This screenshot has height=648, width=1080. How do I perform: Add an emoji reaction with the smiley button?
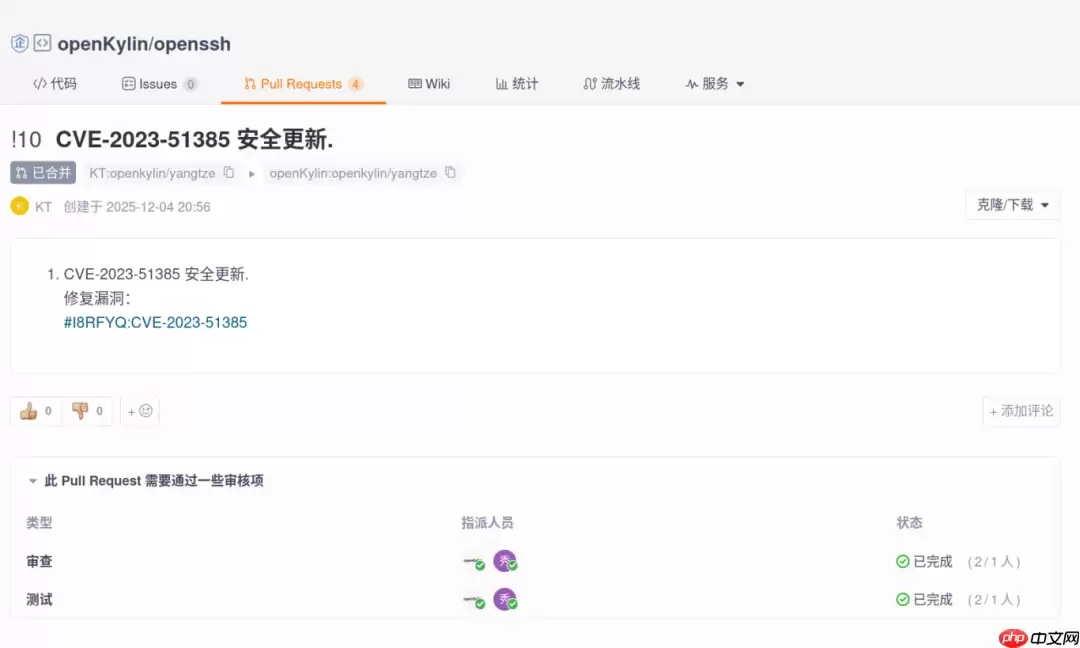click(x=140, y=411)
